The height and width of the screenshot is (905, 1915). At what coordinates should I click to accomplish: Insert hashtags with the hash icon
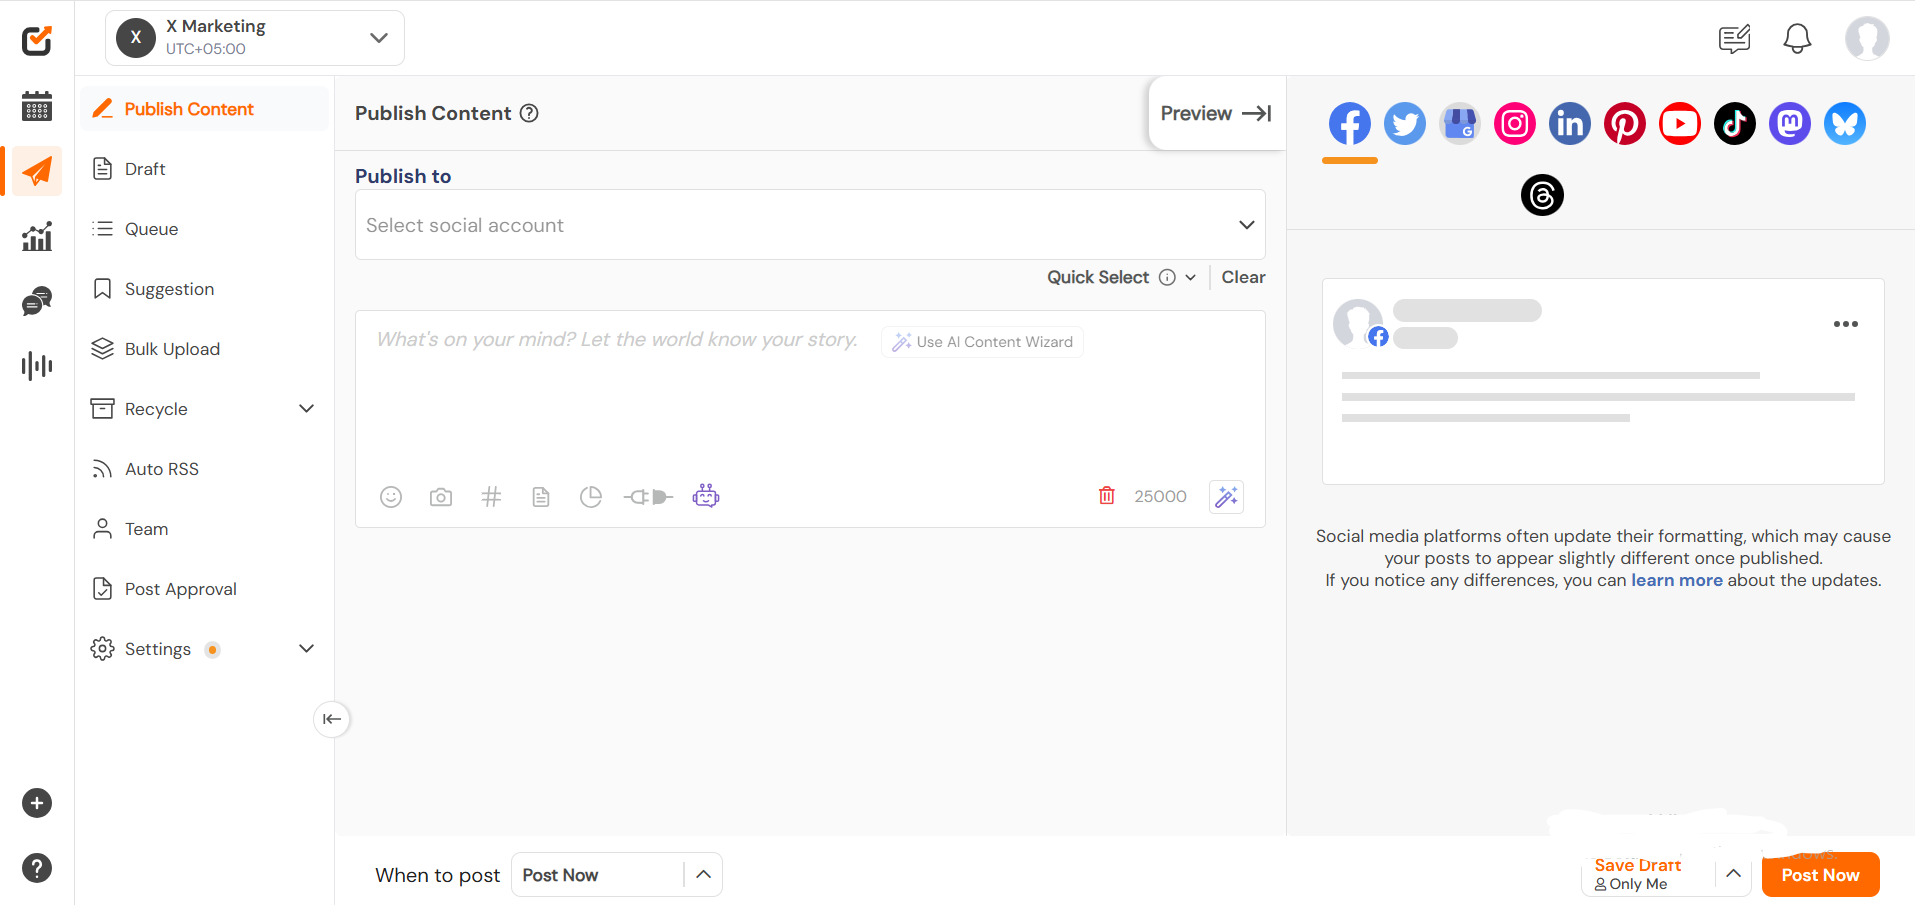pos(491,497)
